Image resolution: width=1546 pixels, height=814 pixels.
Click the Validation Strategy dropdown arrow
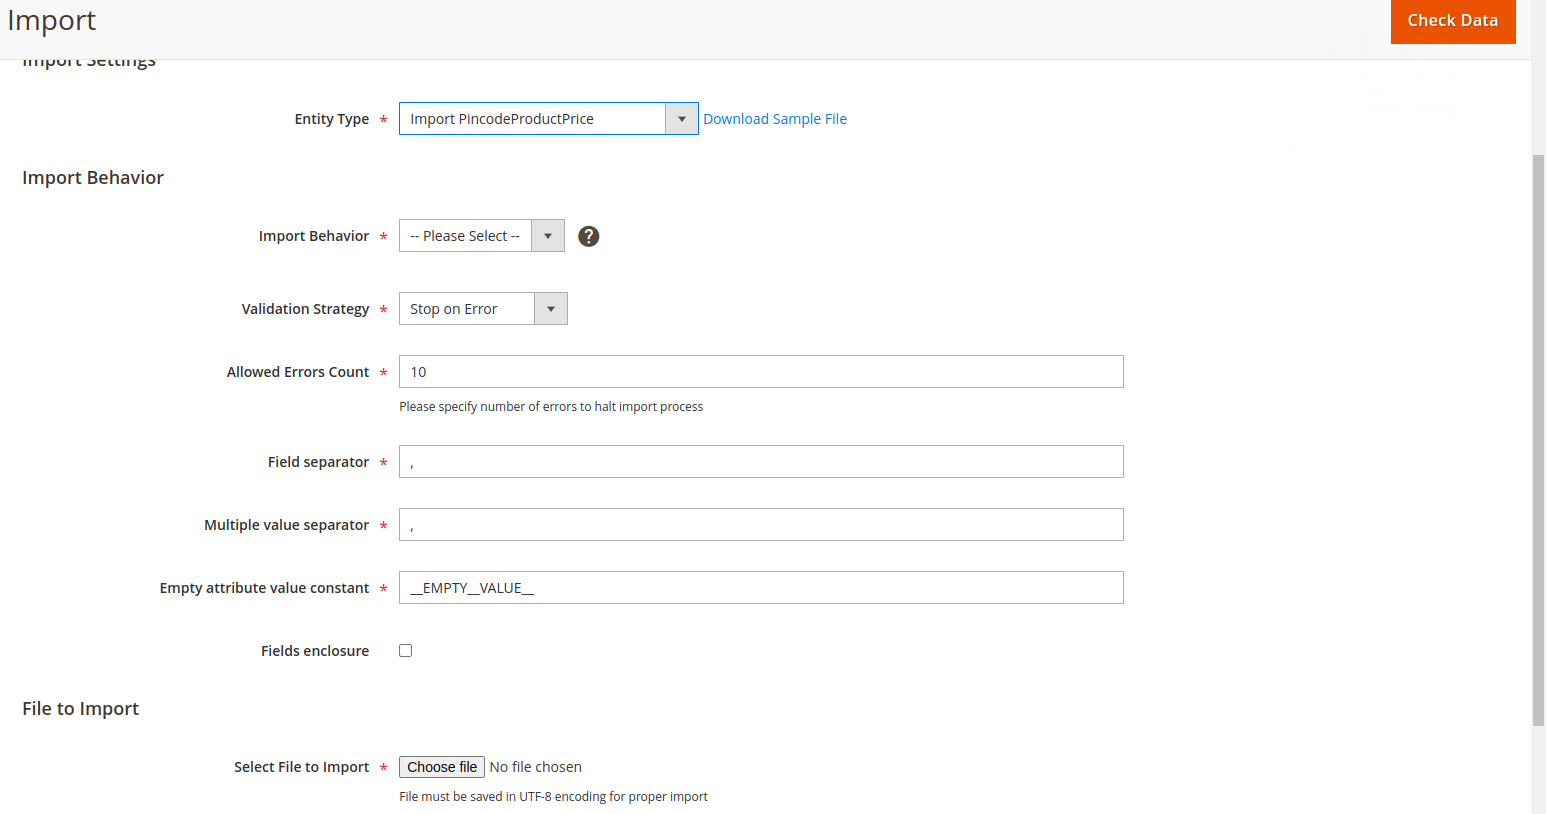[x=550, y=308]
